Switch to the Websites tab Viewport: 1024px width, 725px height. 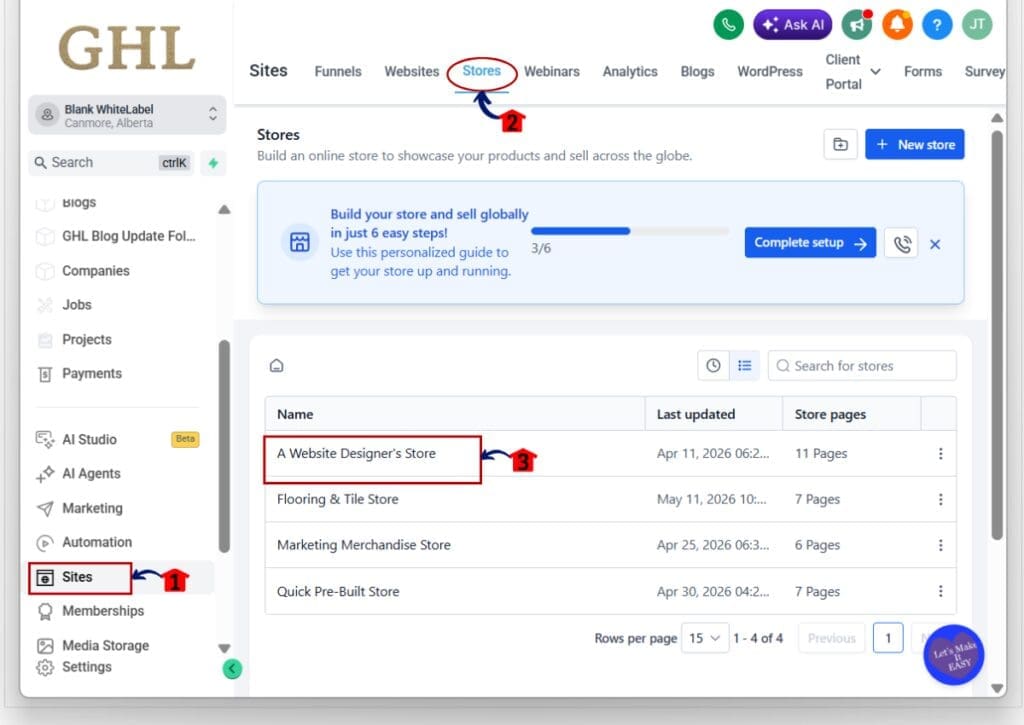click(411, 72)
